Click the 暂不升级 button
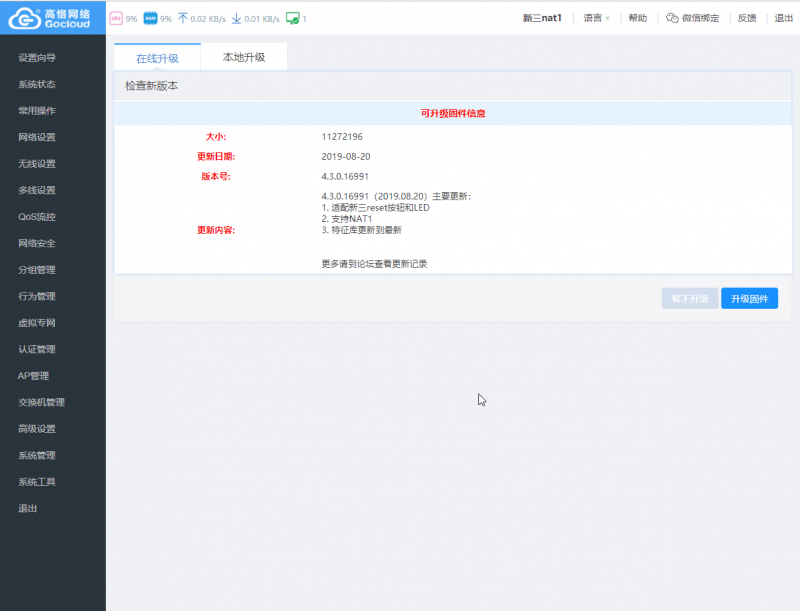This screenshot has height=611, width=800. (x=690, y=298)
